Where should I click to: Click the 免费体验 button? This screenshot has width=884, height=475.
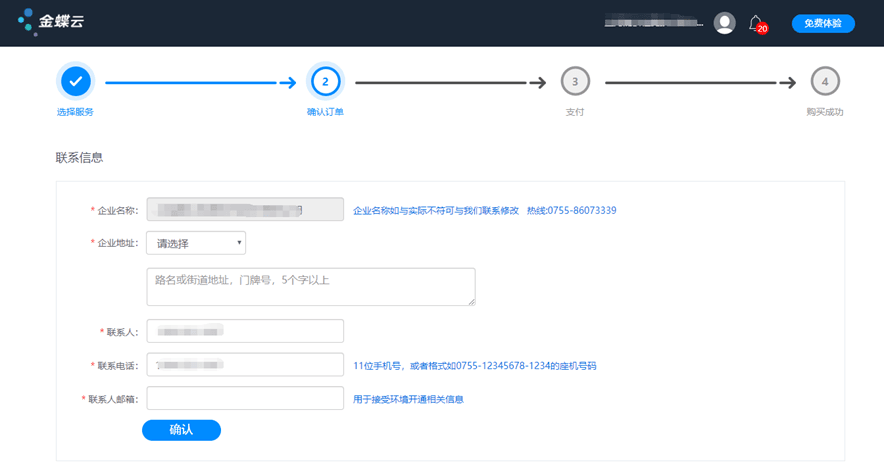click(x=823, y=23)
